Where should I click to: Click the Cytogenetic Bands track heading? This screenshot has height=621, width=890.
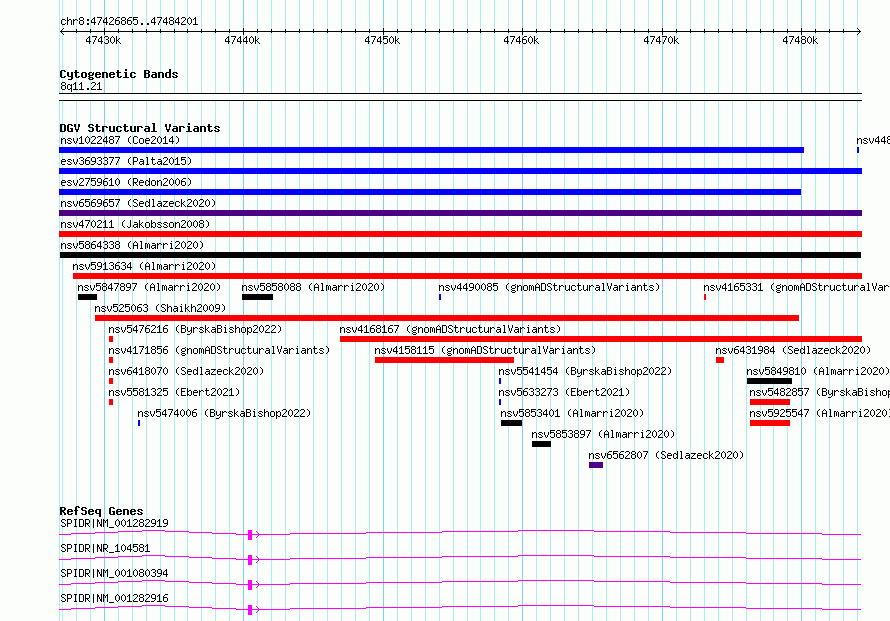click(119, 74)
